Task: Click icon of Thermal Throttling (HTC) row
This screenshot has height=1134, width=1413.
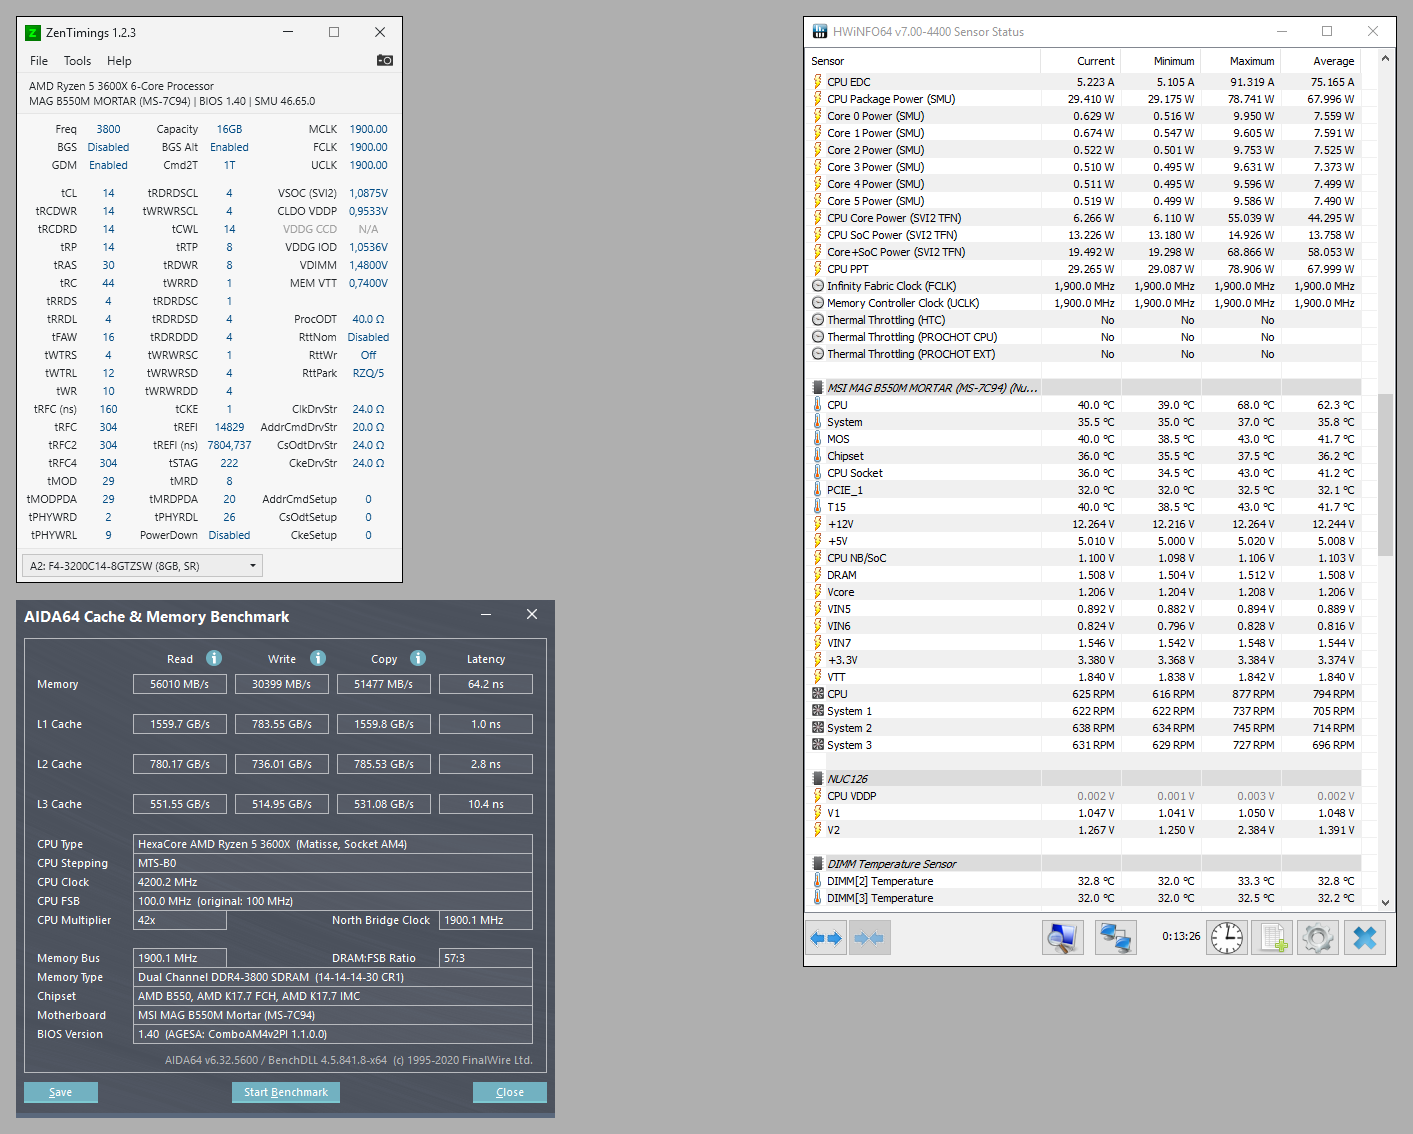Action: [x=818, y=320]
